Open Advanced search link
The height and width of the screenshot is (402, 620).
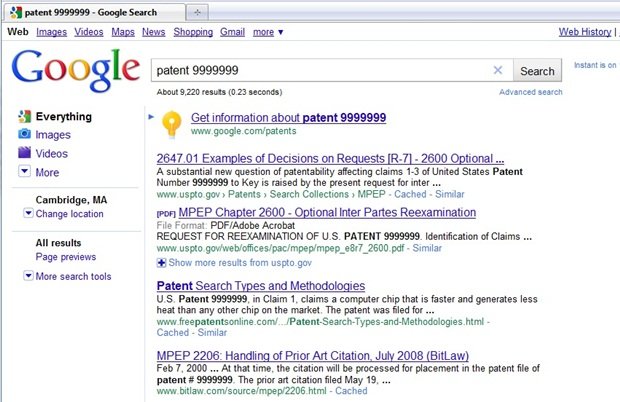tap(530, 92)
